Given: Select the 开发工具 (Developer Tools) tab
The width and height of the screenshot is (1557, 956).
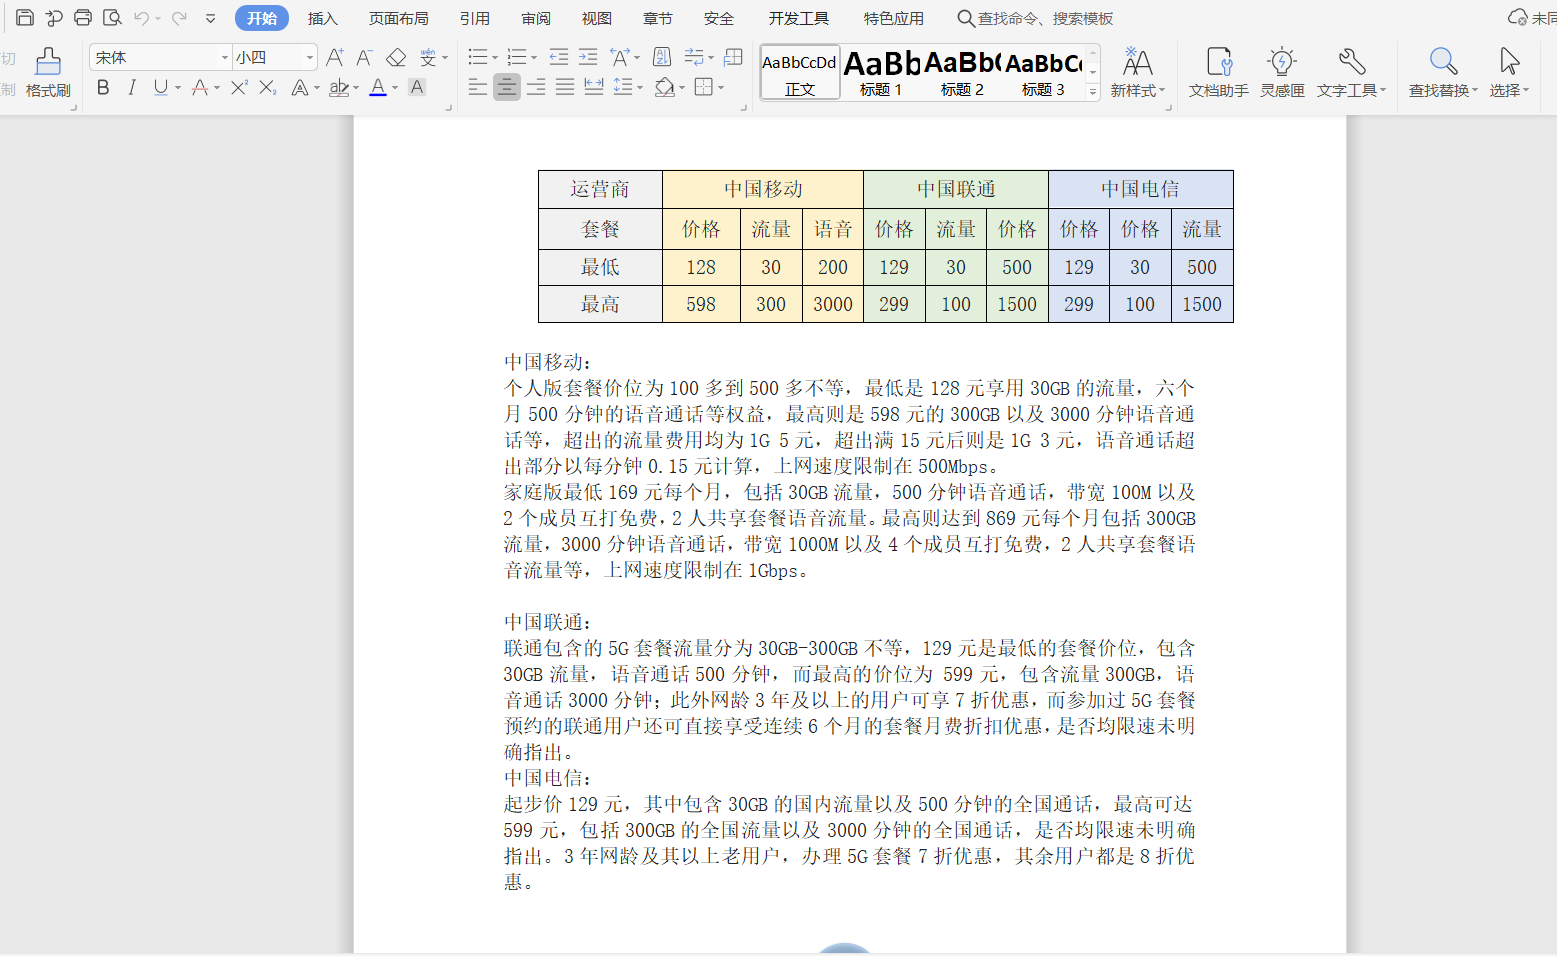Looking at the screenshot, I should [x=799, y=18].
